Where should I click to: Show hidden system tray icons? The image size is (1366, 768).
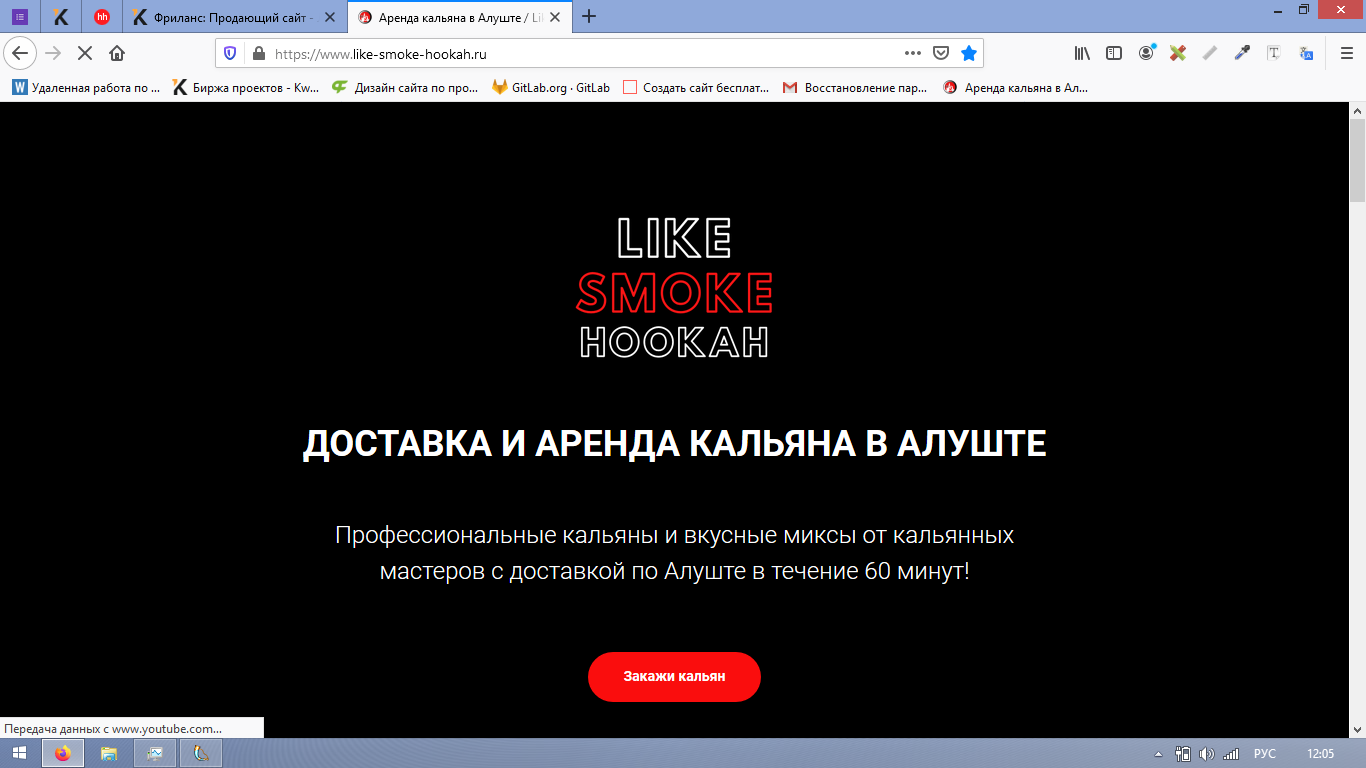click(x=1159, y=754)
